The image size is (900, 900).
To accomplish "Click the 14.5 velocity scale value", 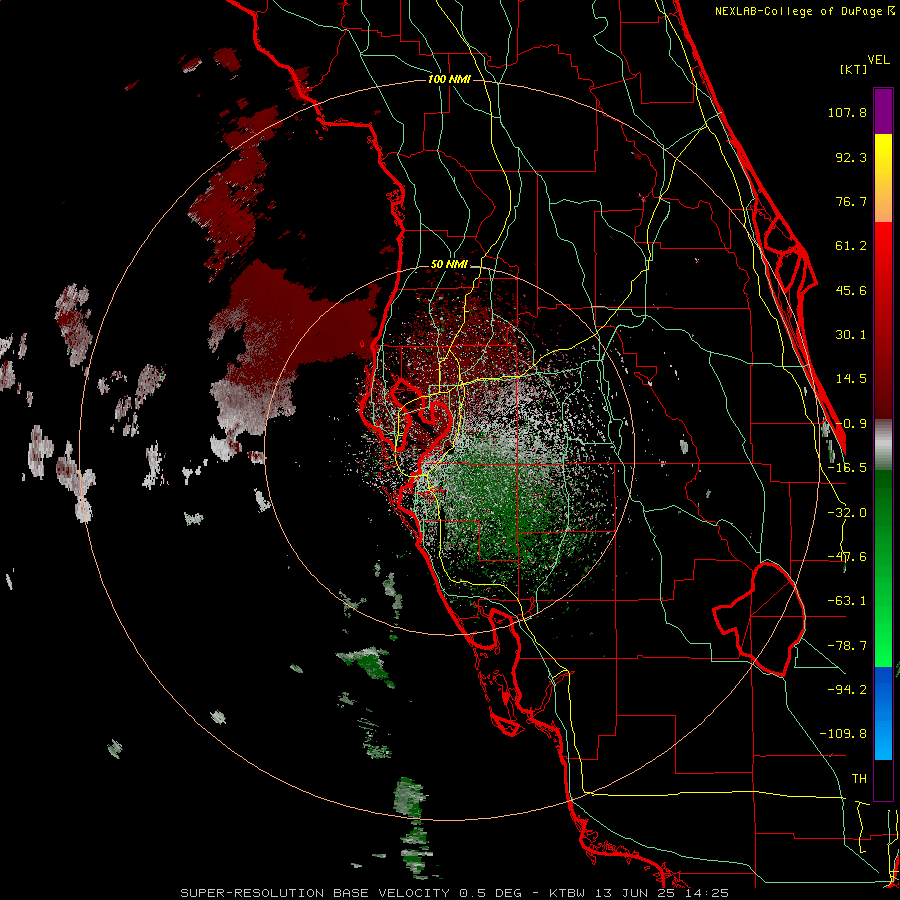I will coord(851,379).
